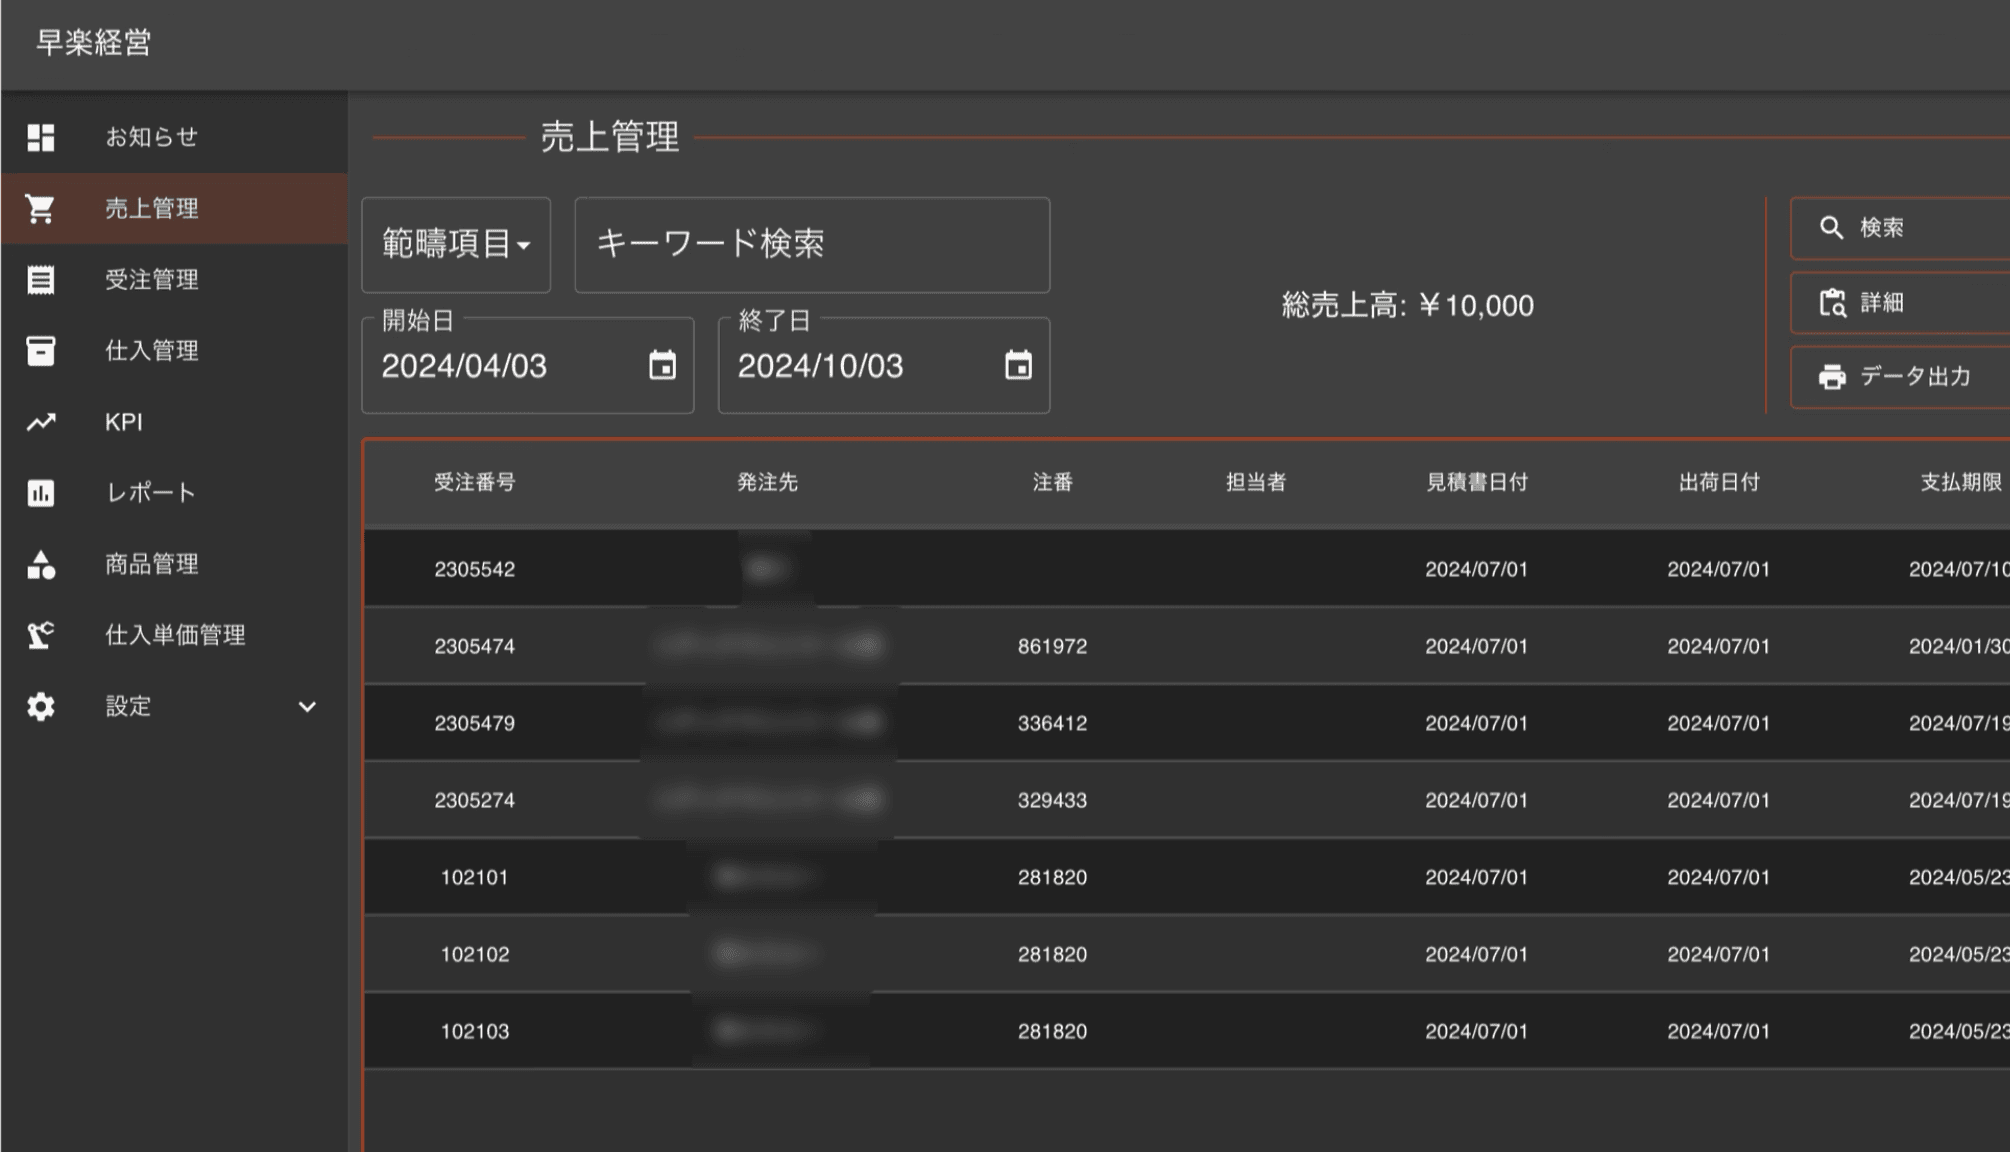Click the 売上管理 shopping cart icon

pos(41,208)
